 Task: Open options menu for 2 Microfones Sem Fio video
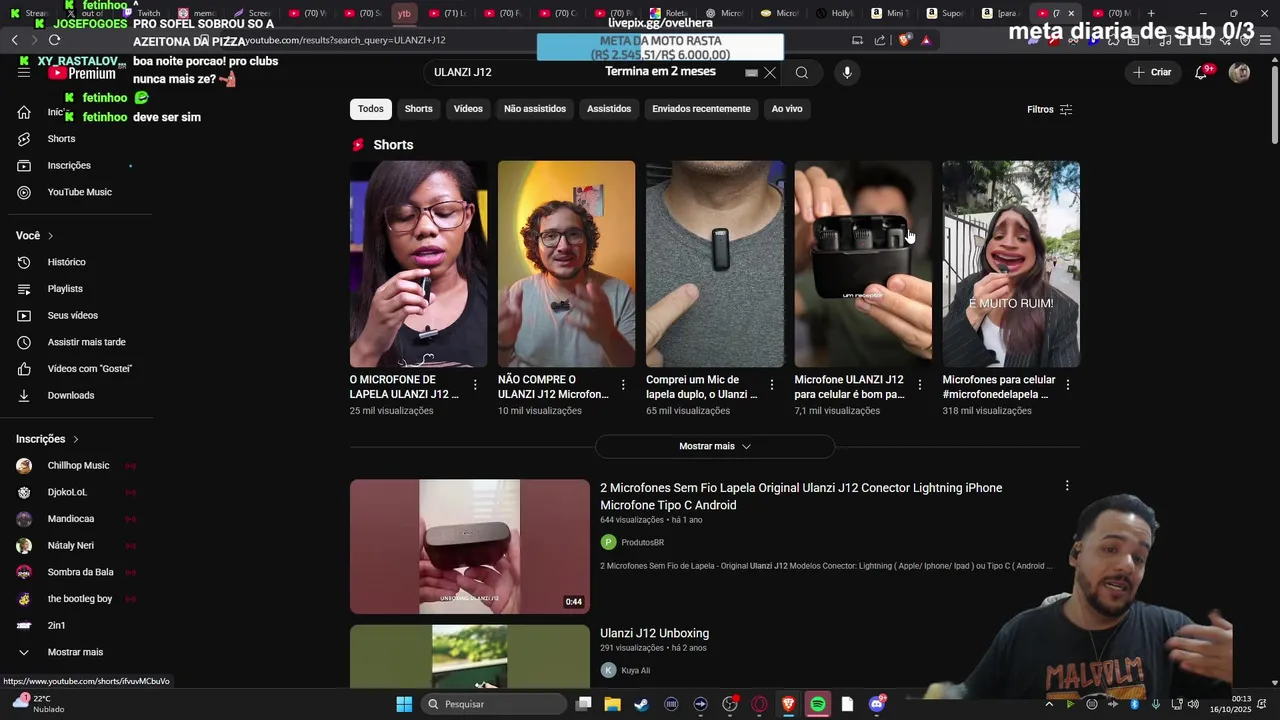pos(1067,486)
